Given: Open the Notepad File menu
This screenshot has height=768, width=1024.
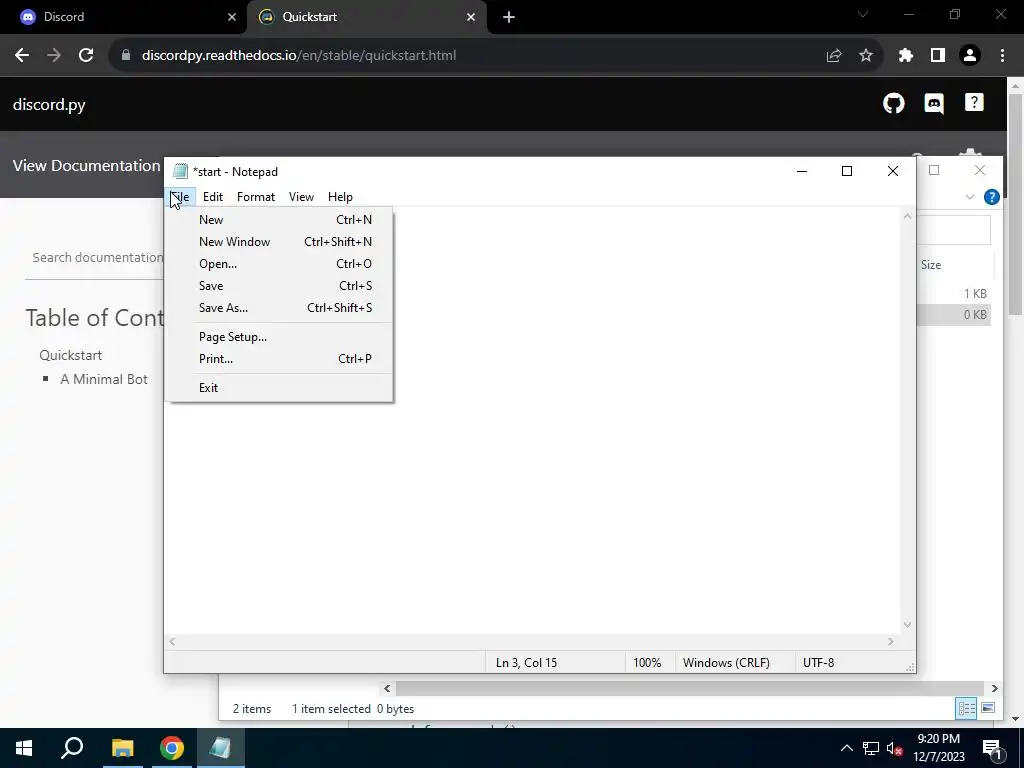Looking at the screenshot, I should click(x=180, y=197).
